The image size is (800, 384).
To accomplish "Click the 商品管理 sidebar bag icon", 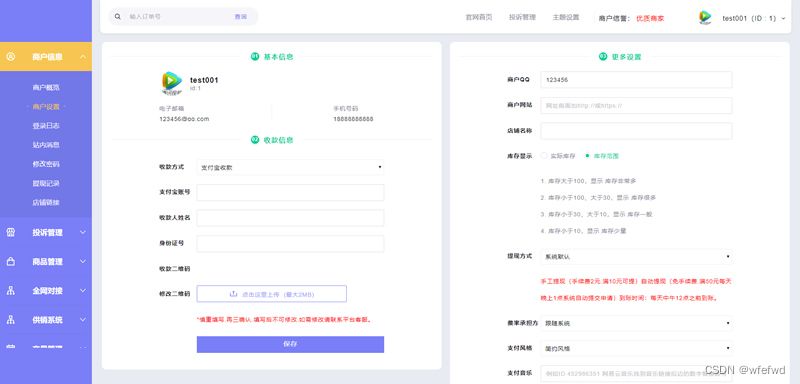I will 11,262.
